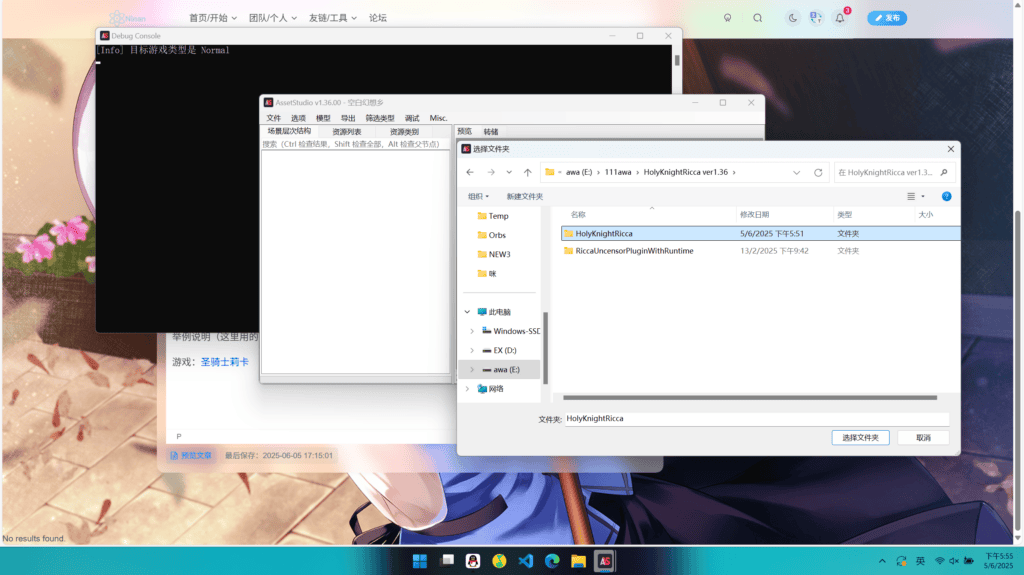
Task: Open notifications bell on website
Action: (x=840, y=18)
